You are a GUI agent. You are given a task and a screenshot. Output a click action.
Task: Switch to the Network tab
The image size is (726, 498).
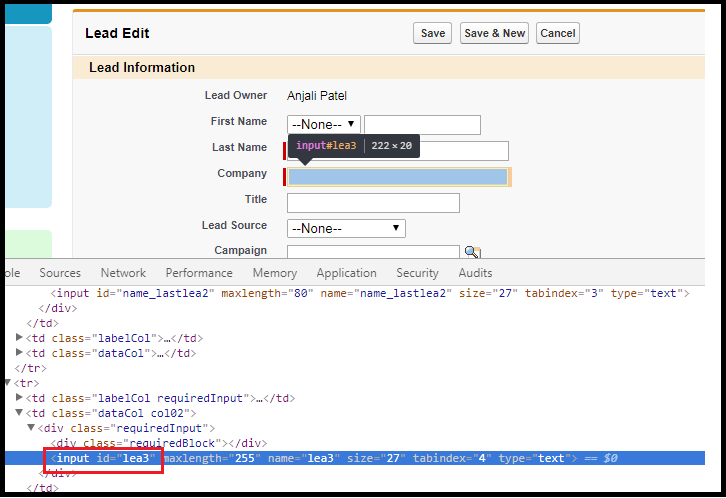[x=123, y=273]
